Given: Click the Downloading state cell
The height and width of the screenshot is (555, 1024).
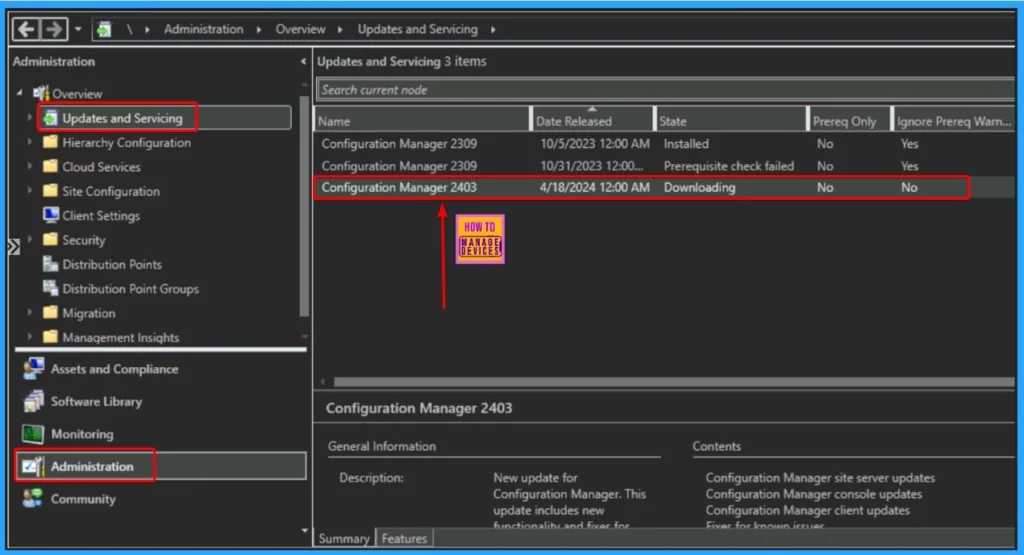Looking at the screenshot, I should (x=699, y=187).
